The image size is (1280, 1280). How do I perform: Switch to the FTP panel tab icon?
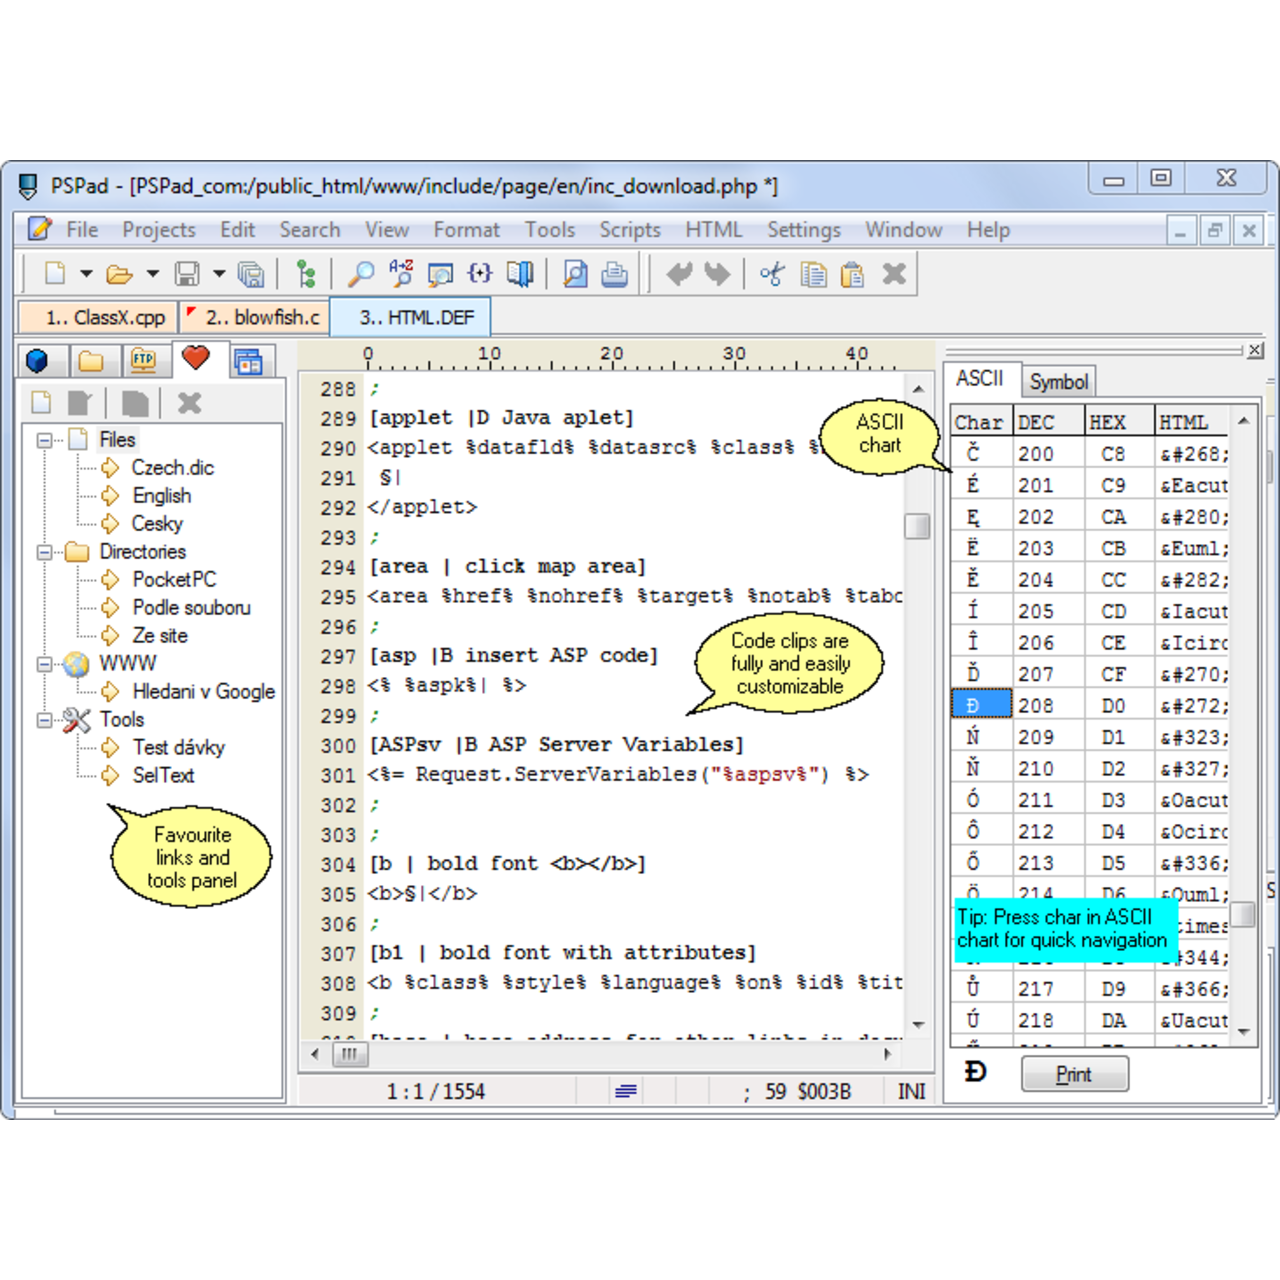143,360
